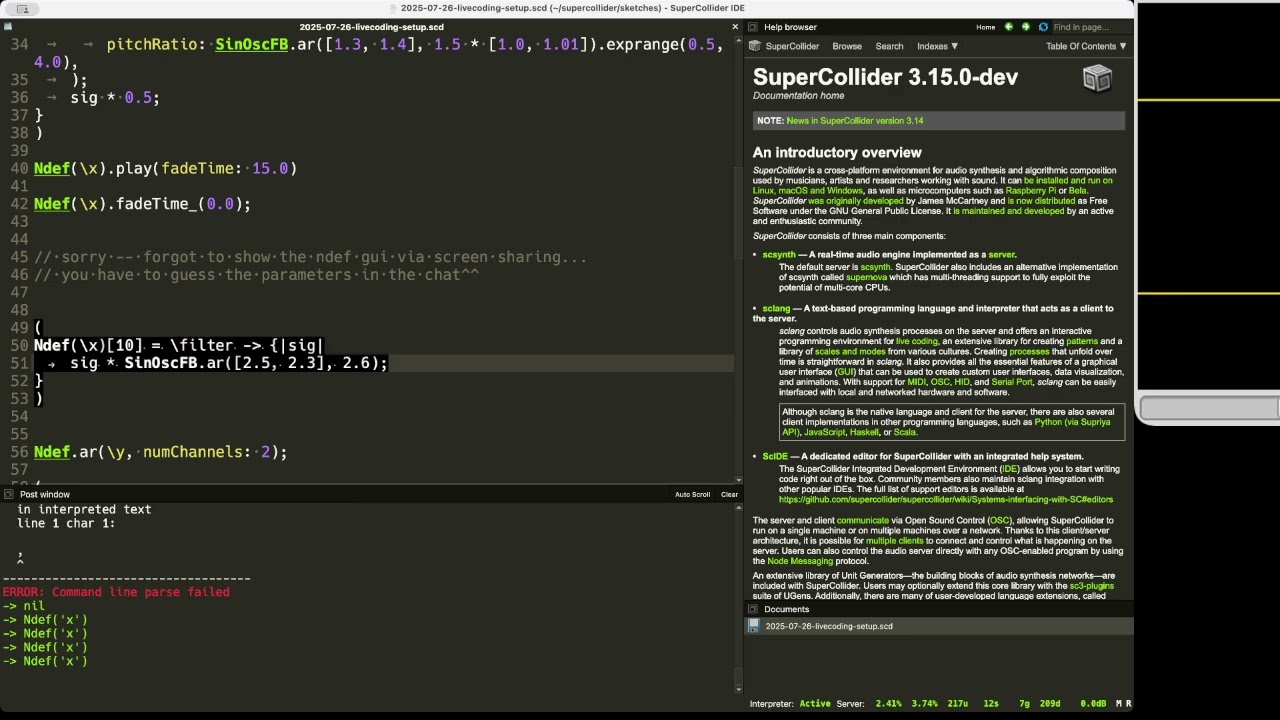The image size is (1280, 720).
Task: Follow the live coding link
Action: [x=916, y=341]
